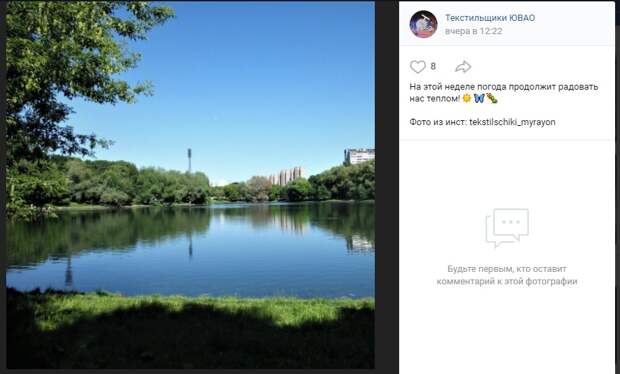The height and width of the screenshot is (374, 620).
Task: Click the empty comments bubble icon
Action: point(507,228)
